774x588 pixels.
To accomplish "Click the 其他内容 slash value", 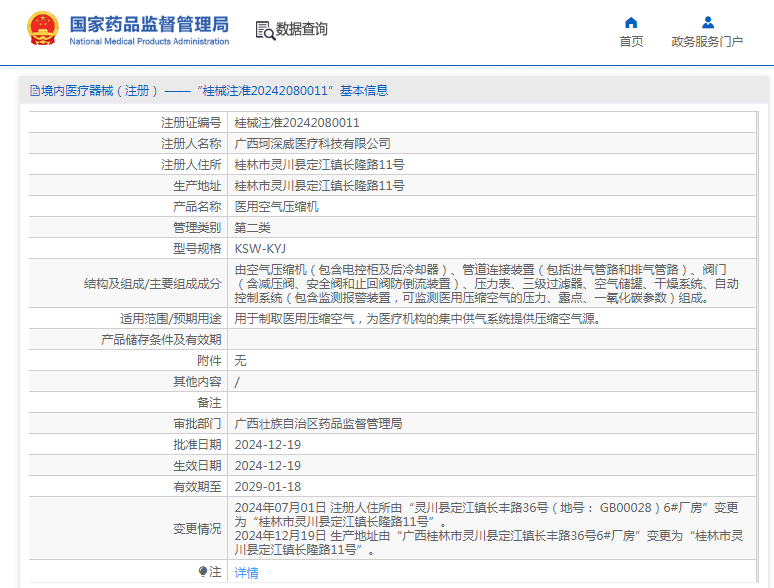I will pos(237,382).
